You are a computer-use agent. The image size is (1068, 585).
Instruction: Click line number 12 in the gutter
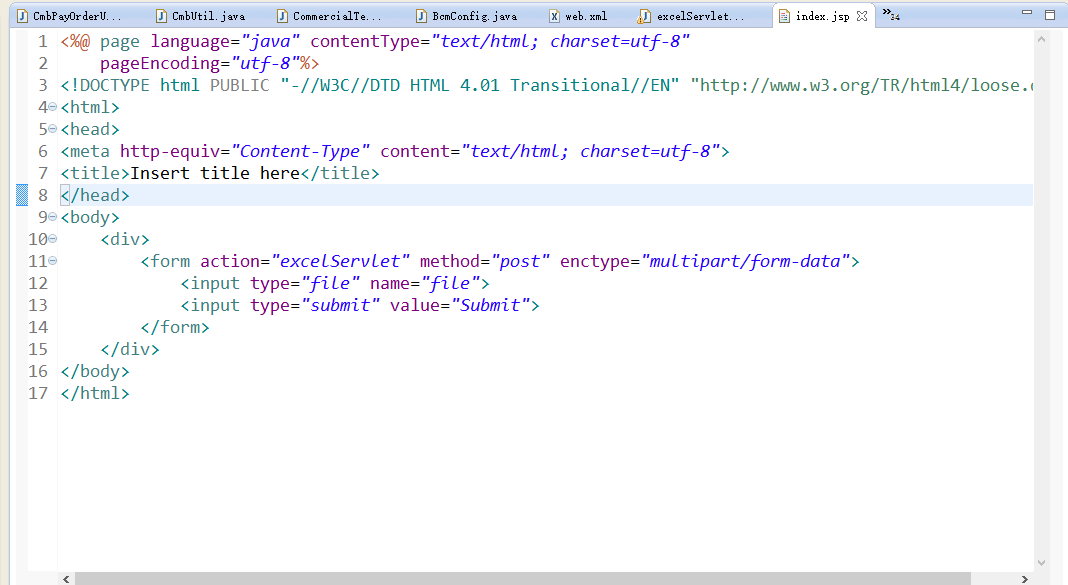(x=38, y=283)
